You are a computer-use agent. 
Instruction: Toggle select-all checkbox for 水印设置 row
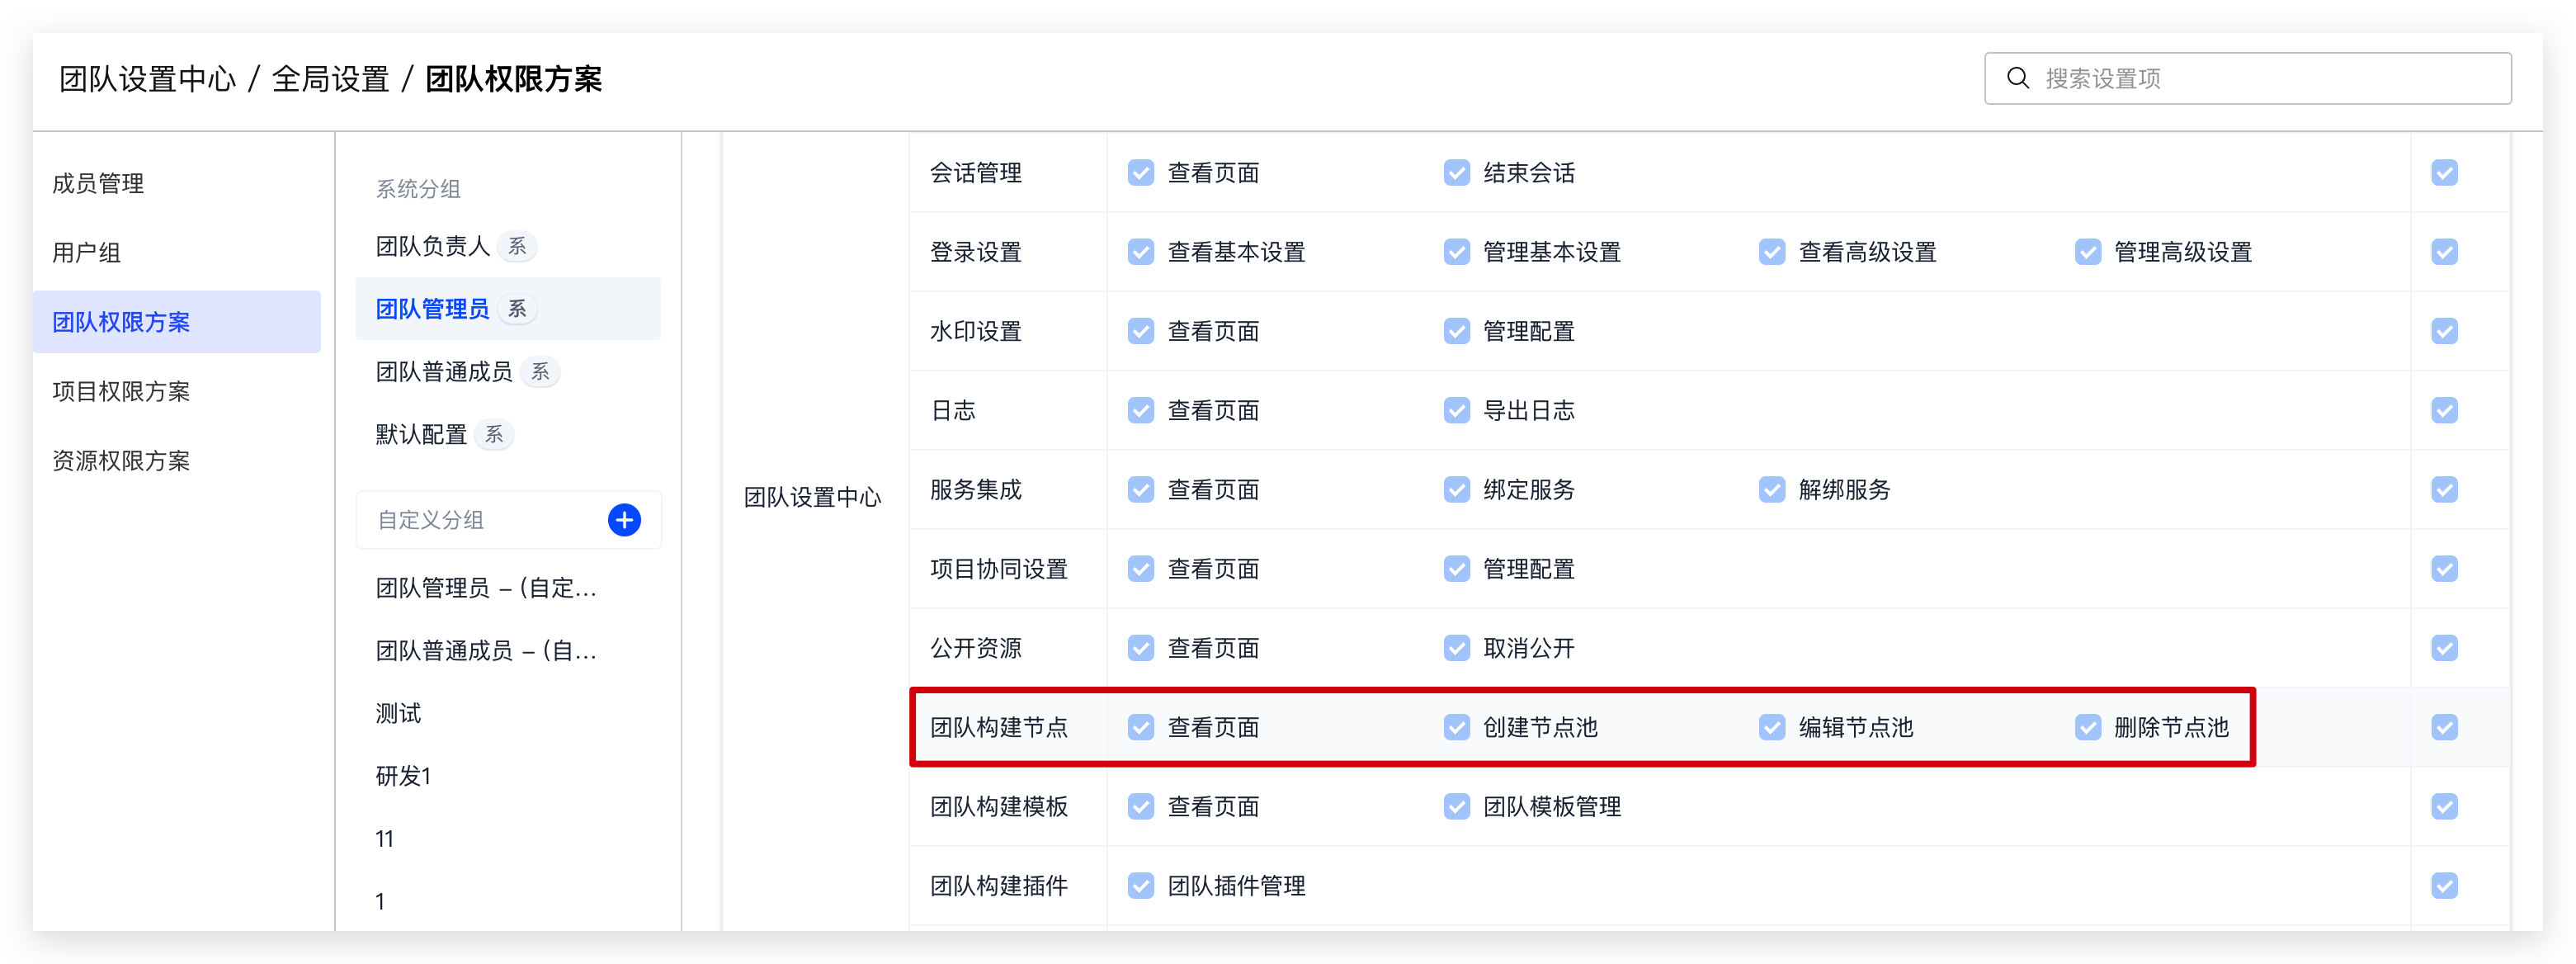[x=2445, y=331]
